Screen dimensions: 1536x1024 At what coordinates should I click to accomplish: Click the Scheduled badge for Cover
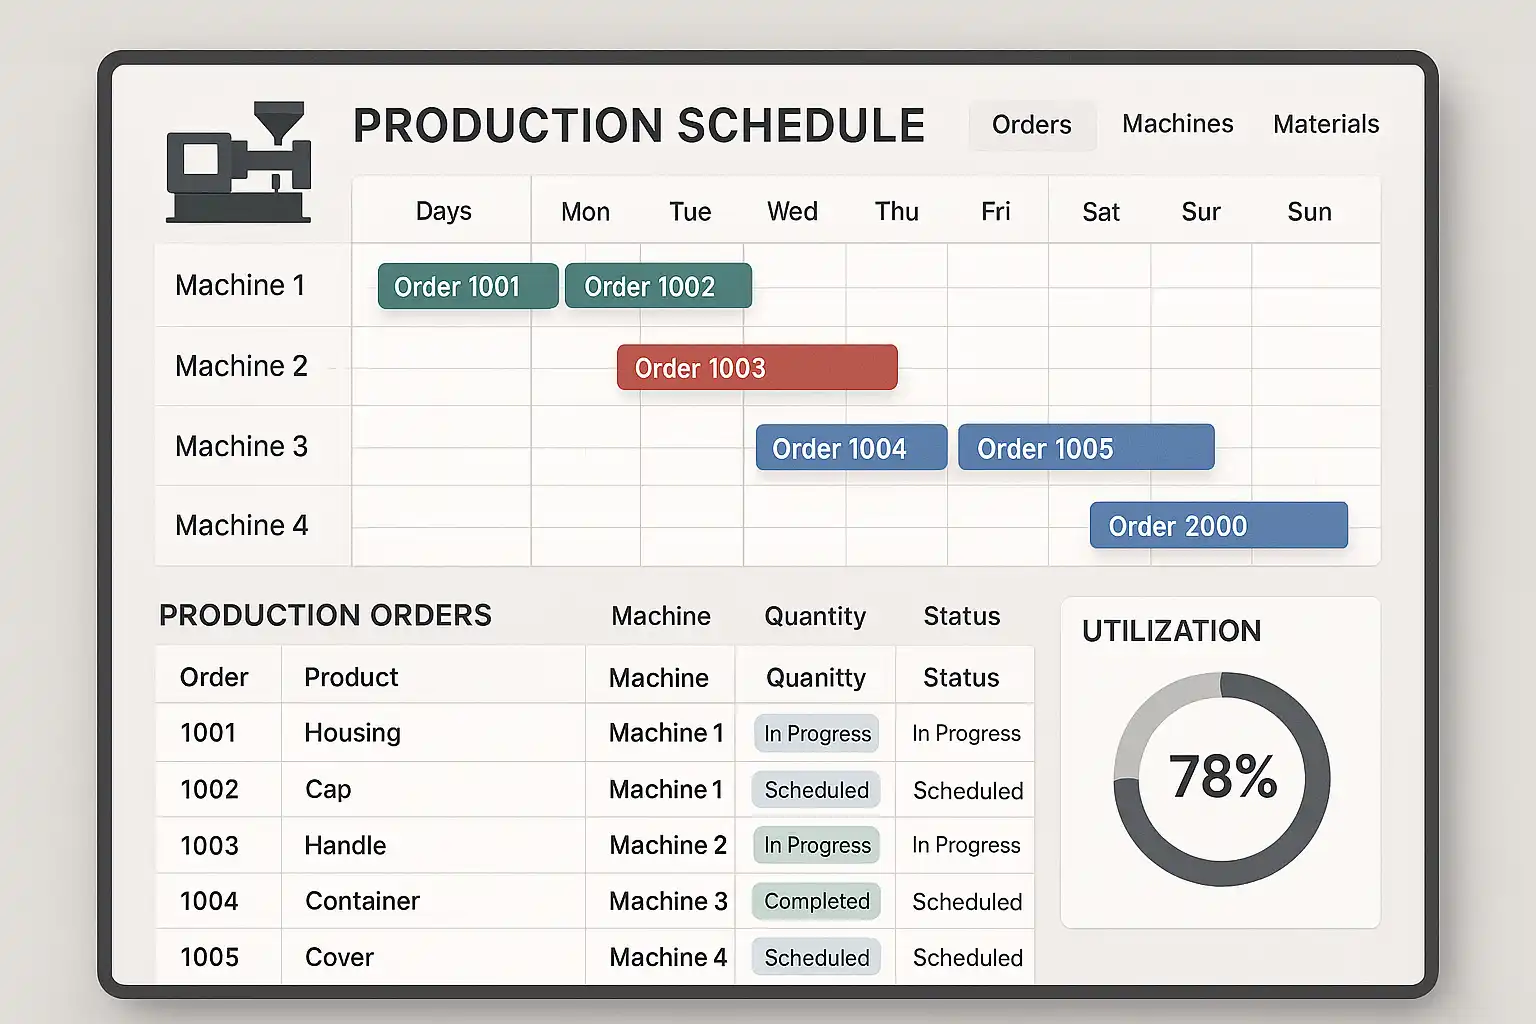pyautogui.click(x=816, y=958)
